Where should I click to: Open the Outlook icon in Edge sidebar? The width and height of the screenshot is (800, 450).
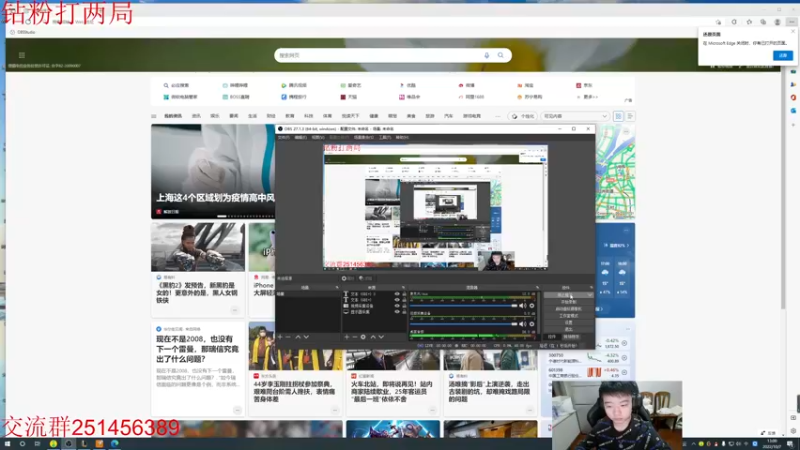pos(793,111)
